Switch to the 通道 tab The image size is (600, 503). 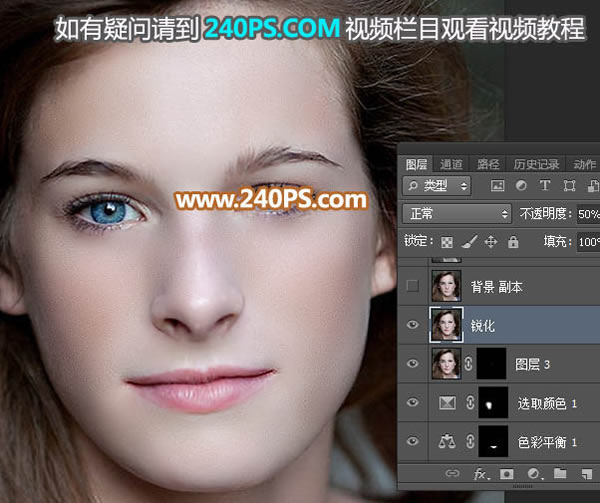tap(451, 164)
